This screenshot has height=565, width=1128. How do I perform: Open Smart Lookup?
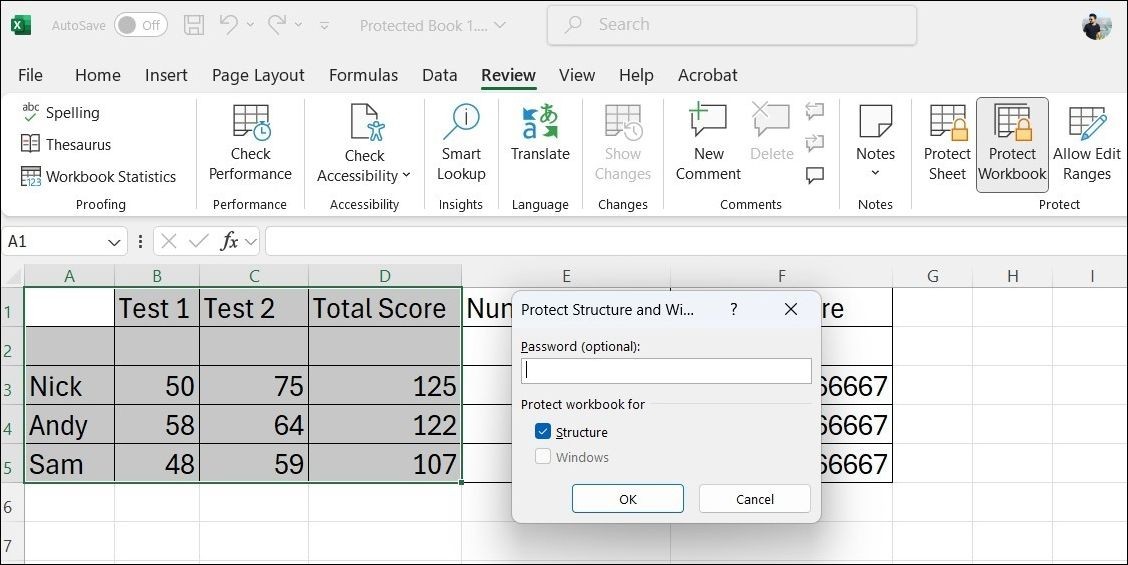[x=461, y=143]
